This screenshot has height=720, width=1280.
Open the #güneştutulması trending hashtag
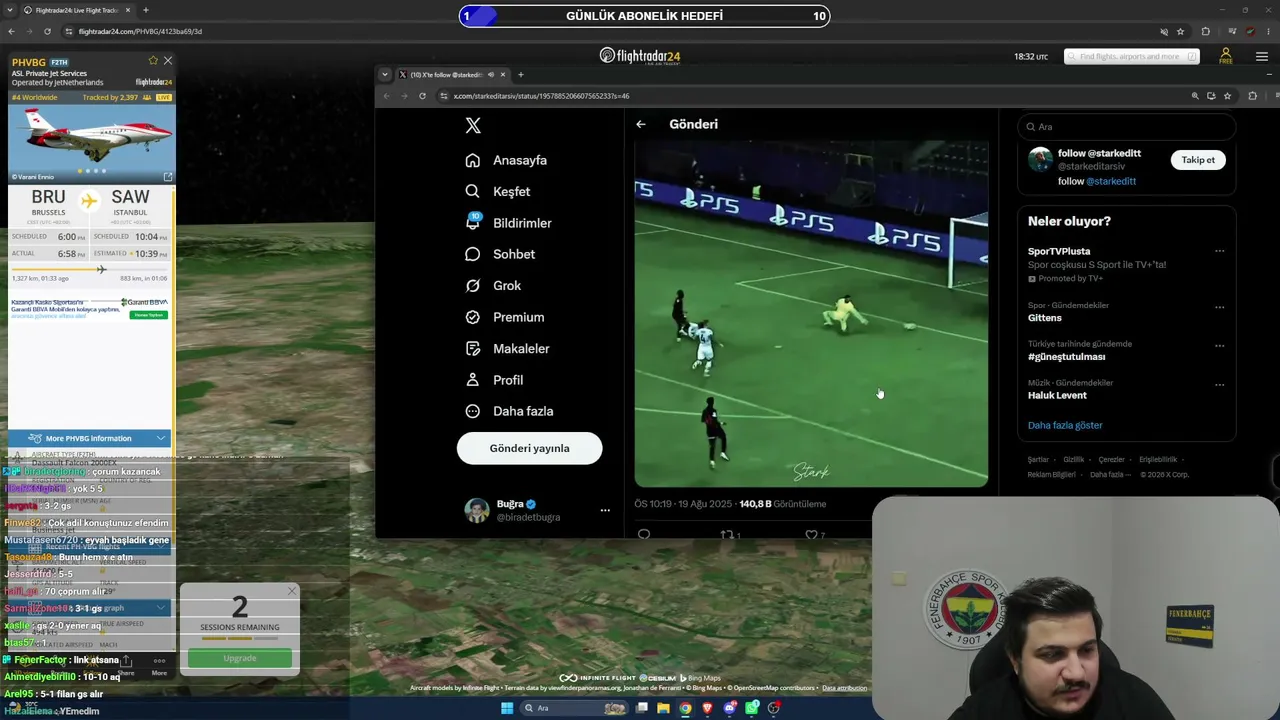(x=1067, y=357)
